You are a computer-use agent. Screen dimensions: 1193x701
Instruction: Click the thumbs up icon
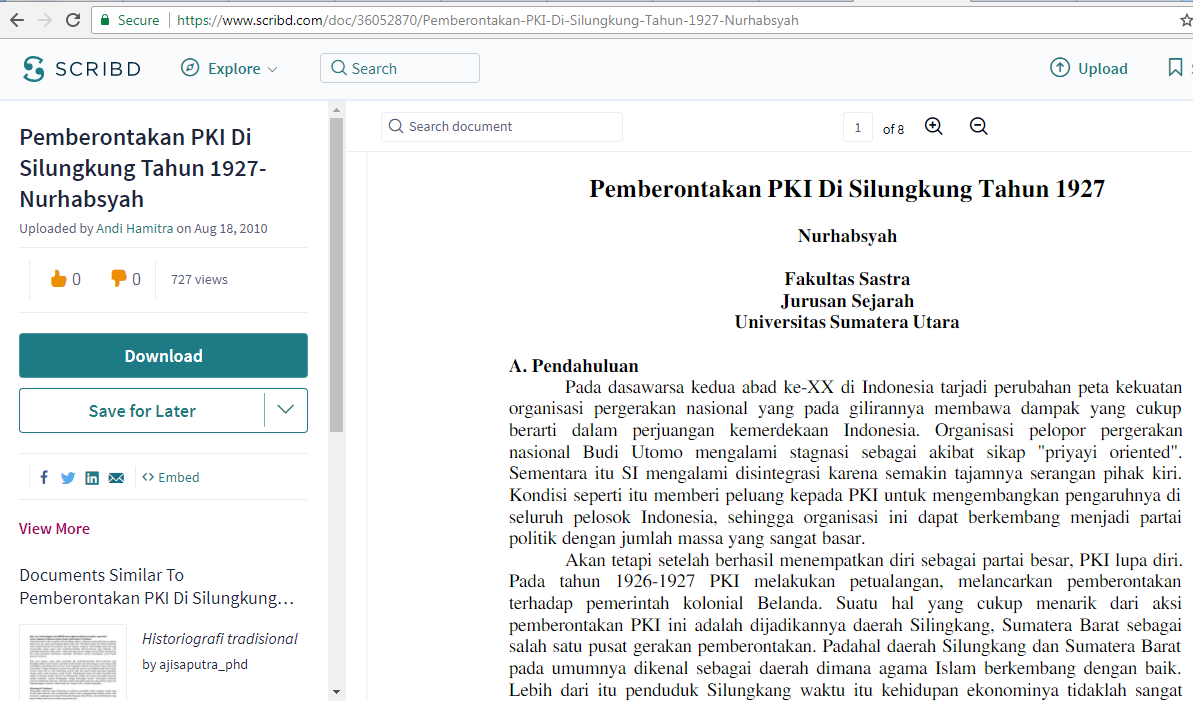click(x=58, y=279)
